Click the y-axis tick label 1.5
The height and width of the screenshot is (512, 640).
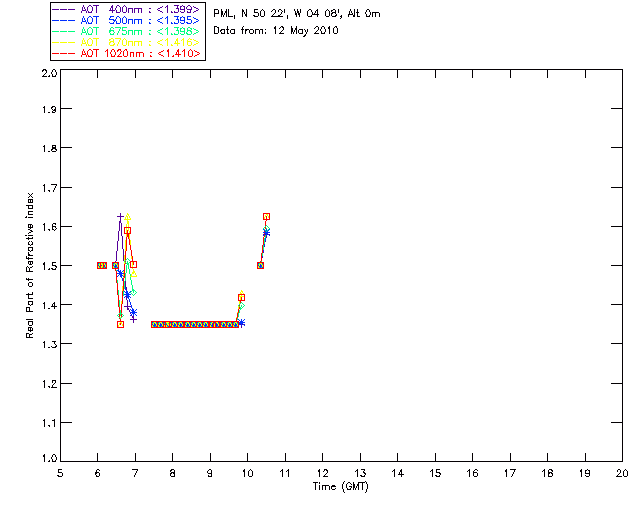pos(49,266)
